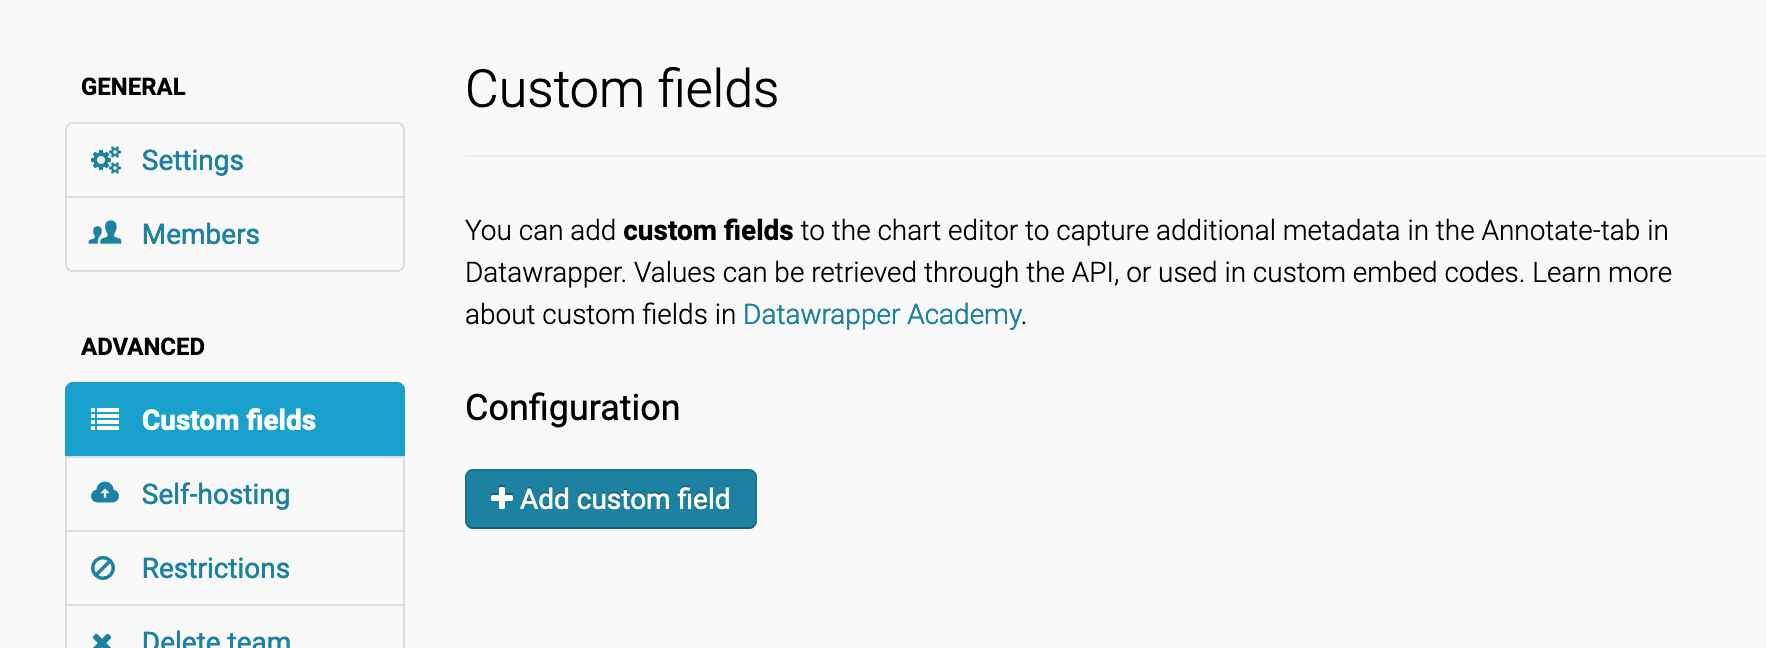
Task: Choose Delete team in the sidebar
Action: [x=235, y=630]
